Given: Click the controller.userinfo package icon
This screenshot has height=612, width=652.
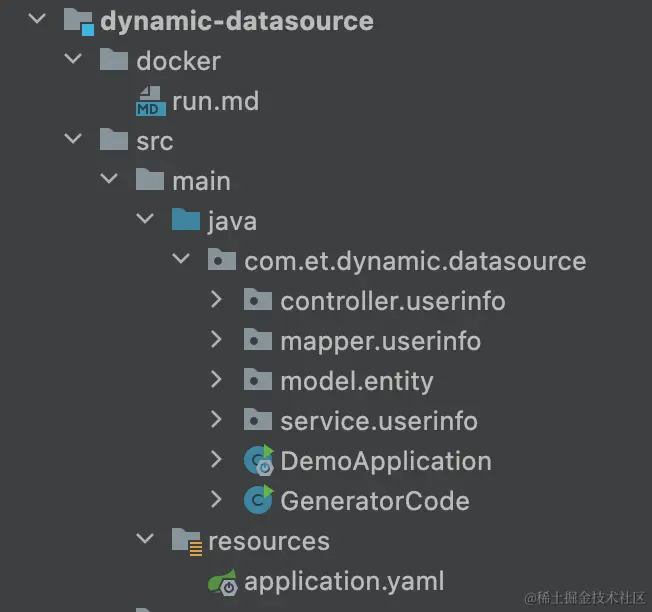Looking at the screenshot, I should tap(258, 300).
